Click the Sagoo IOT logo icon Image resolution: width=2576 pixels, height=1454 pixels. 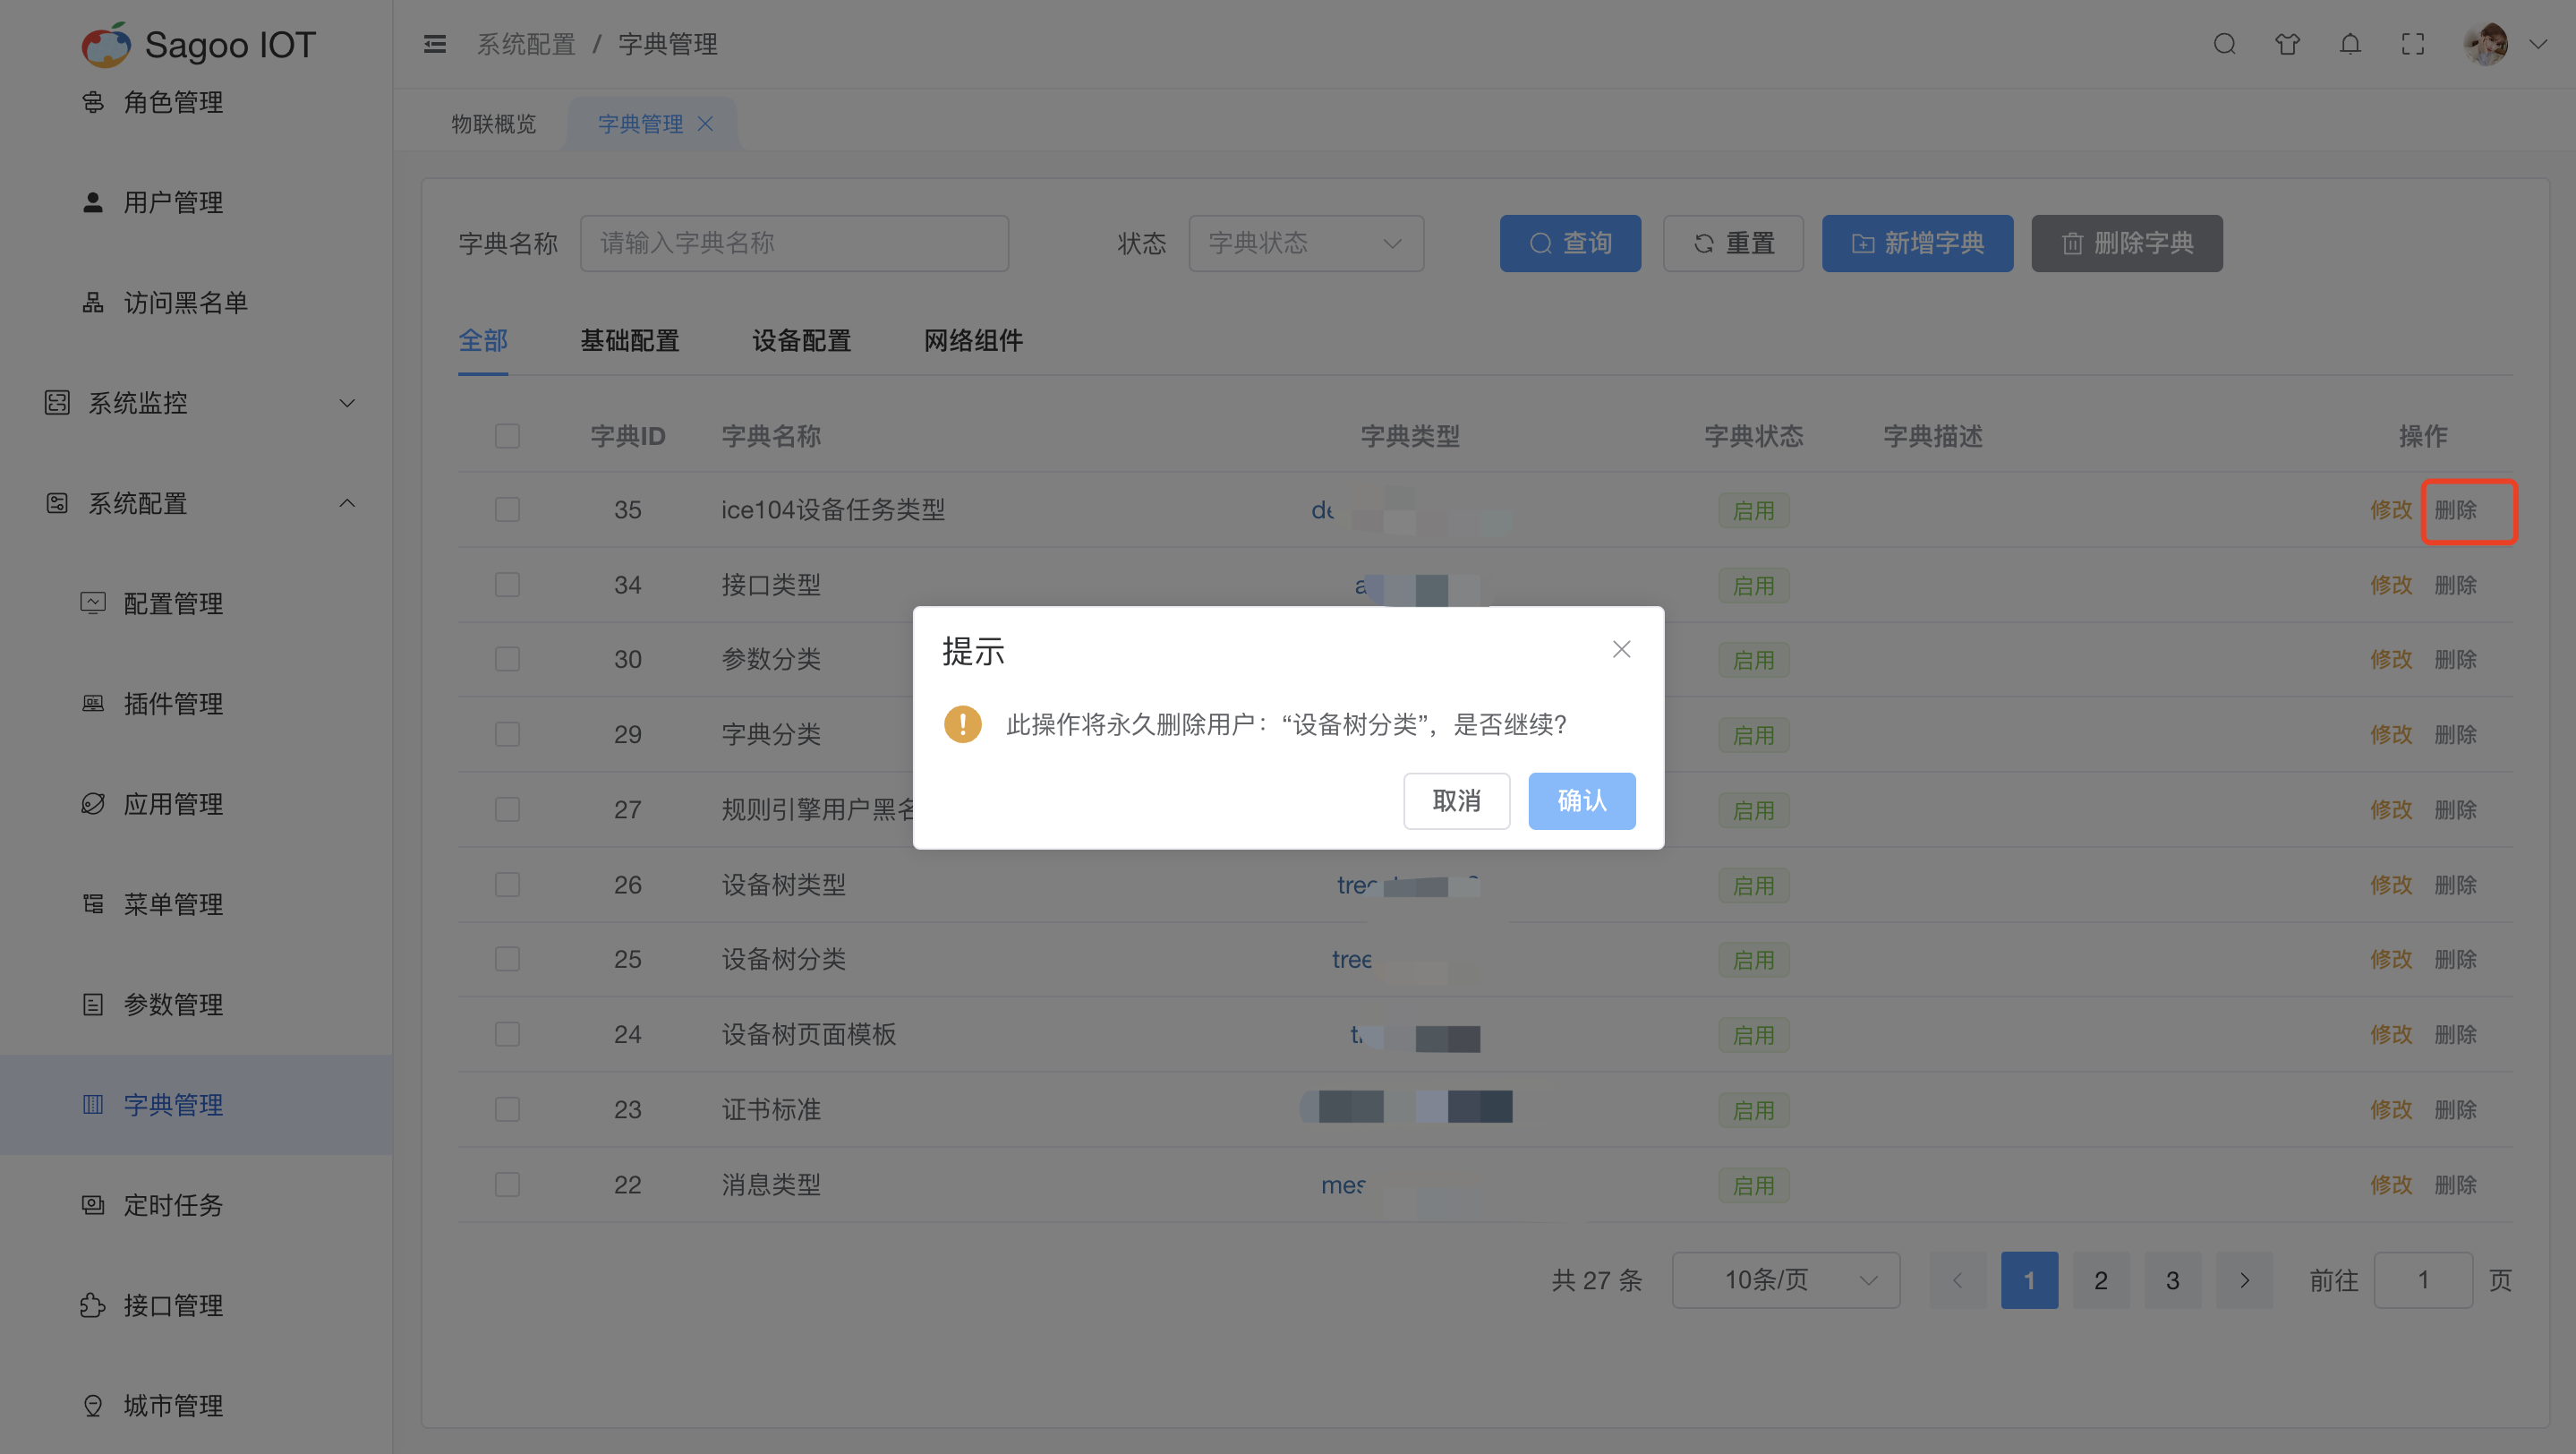click(106, 45)
